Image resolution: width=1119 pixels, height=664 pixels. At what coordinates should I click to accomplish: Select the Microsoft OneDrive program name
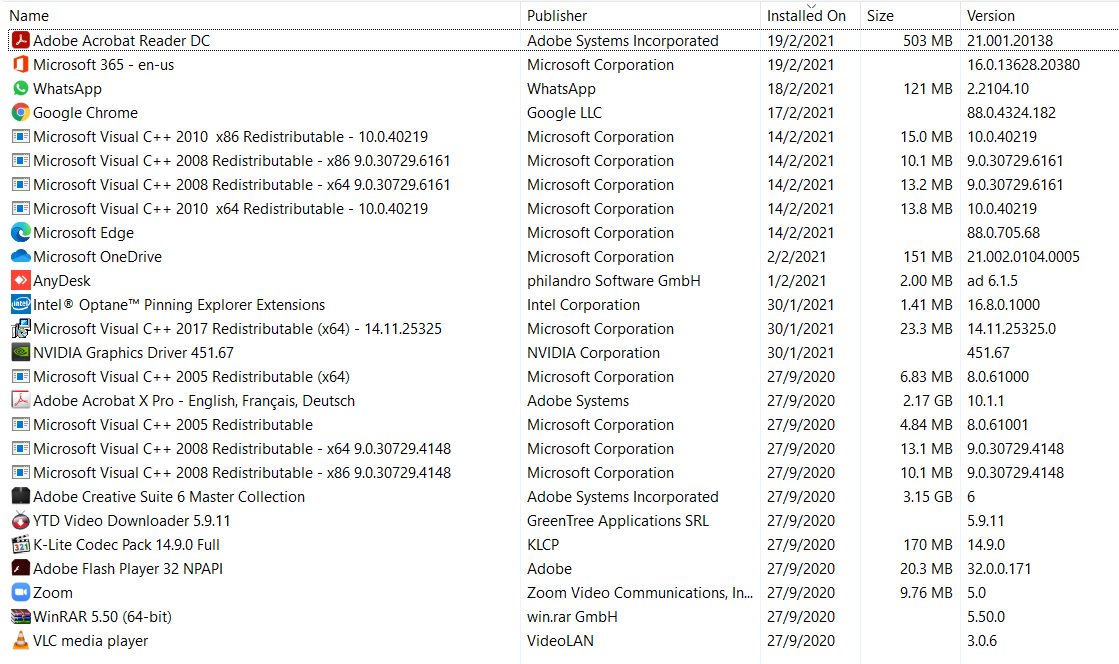pyautogui.click(x=97, y=256)
